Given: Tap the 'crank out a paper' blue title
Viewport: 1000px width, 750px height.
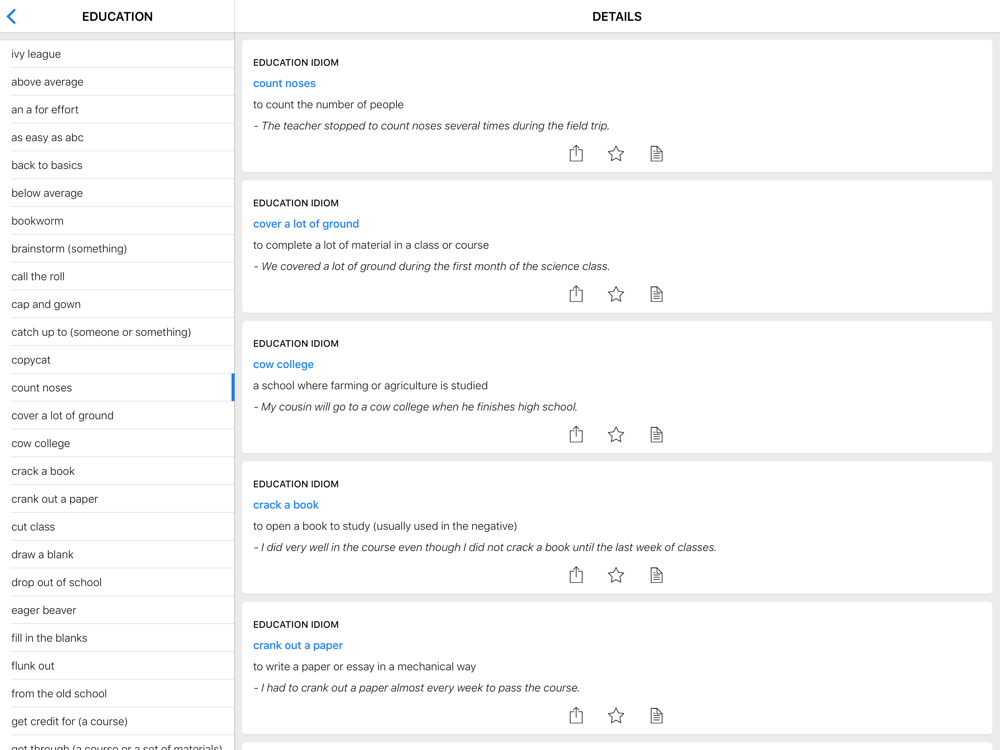Looking at the screenshot, I should click(298, 645).
